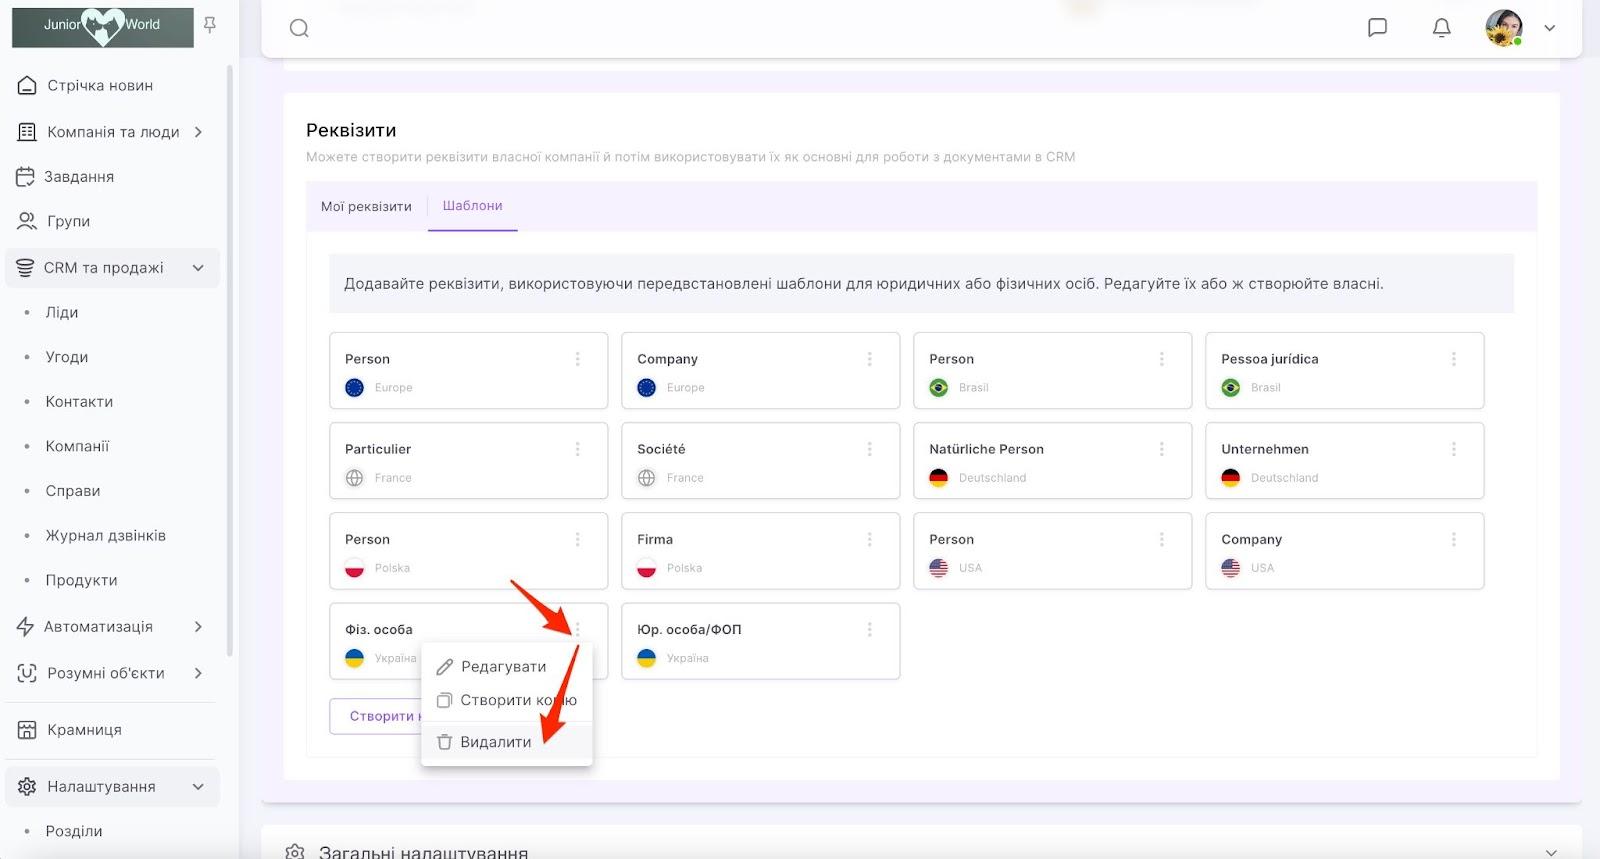Open options for Юр. особа/ФОП template

click(869, 629)
